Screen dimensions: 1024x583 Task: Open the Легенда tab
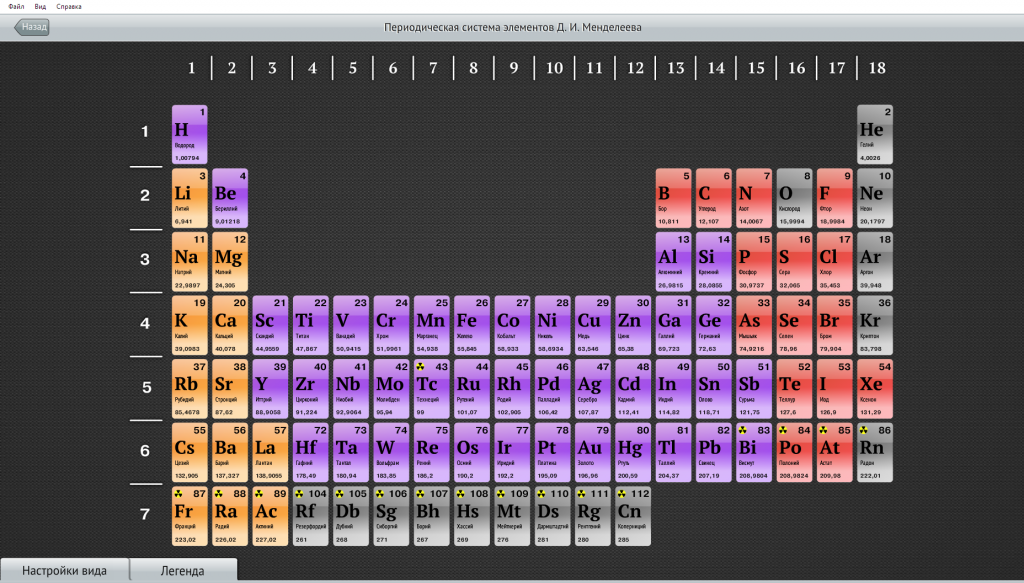(x=183, y=571)
